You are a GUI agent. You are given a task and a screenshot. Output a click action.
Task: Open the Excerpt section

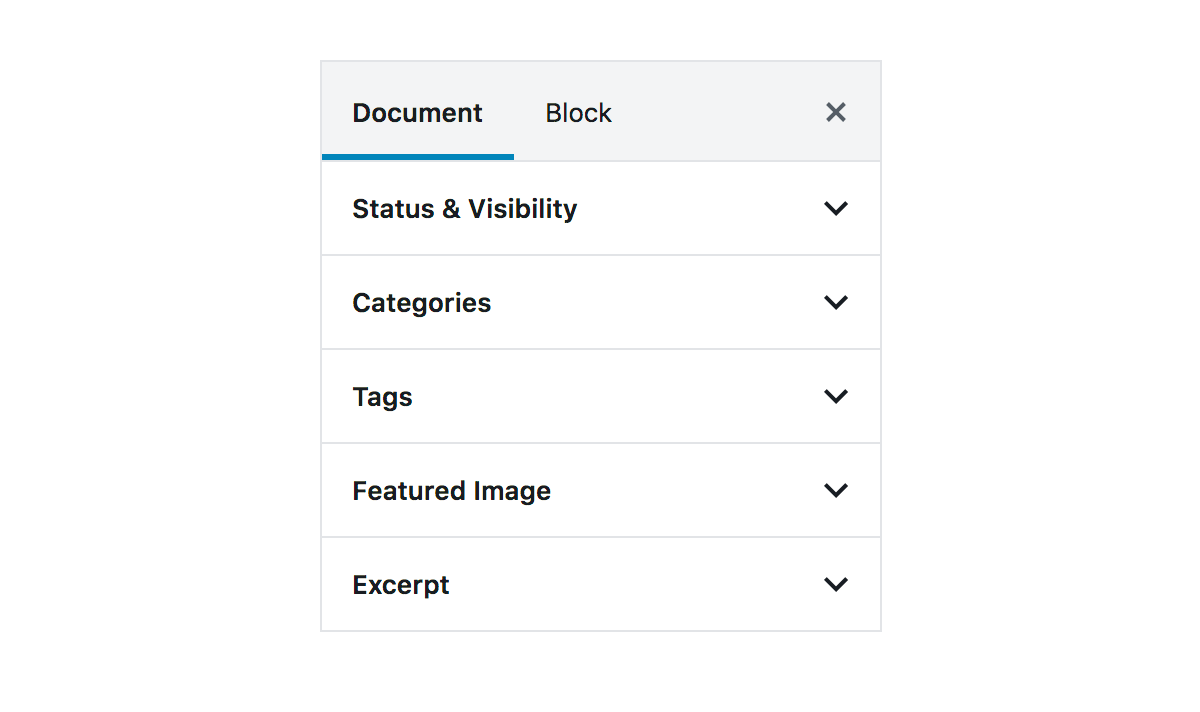(x=600, y=584)
